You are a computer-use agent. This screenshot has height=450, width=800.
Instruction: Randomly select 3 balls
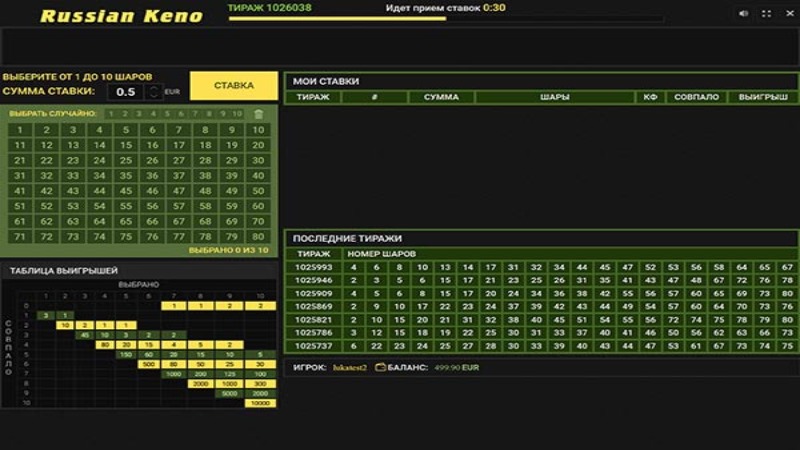[139, 114]
